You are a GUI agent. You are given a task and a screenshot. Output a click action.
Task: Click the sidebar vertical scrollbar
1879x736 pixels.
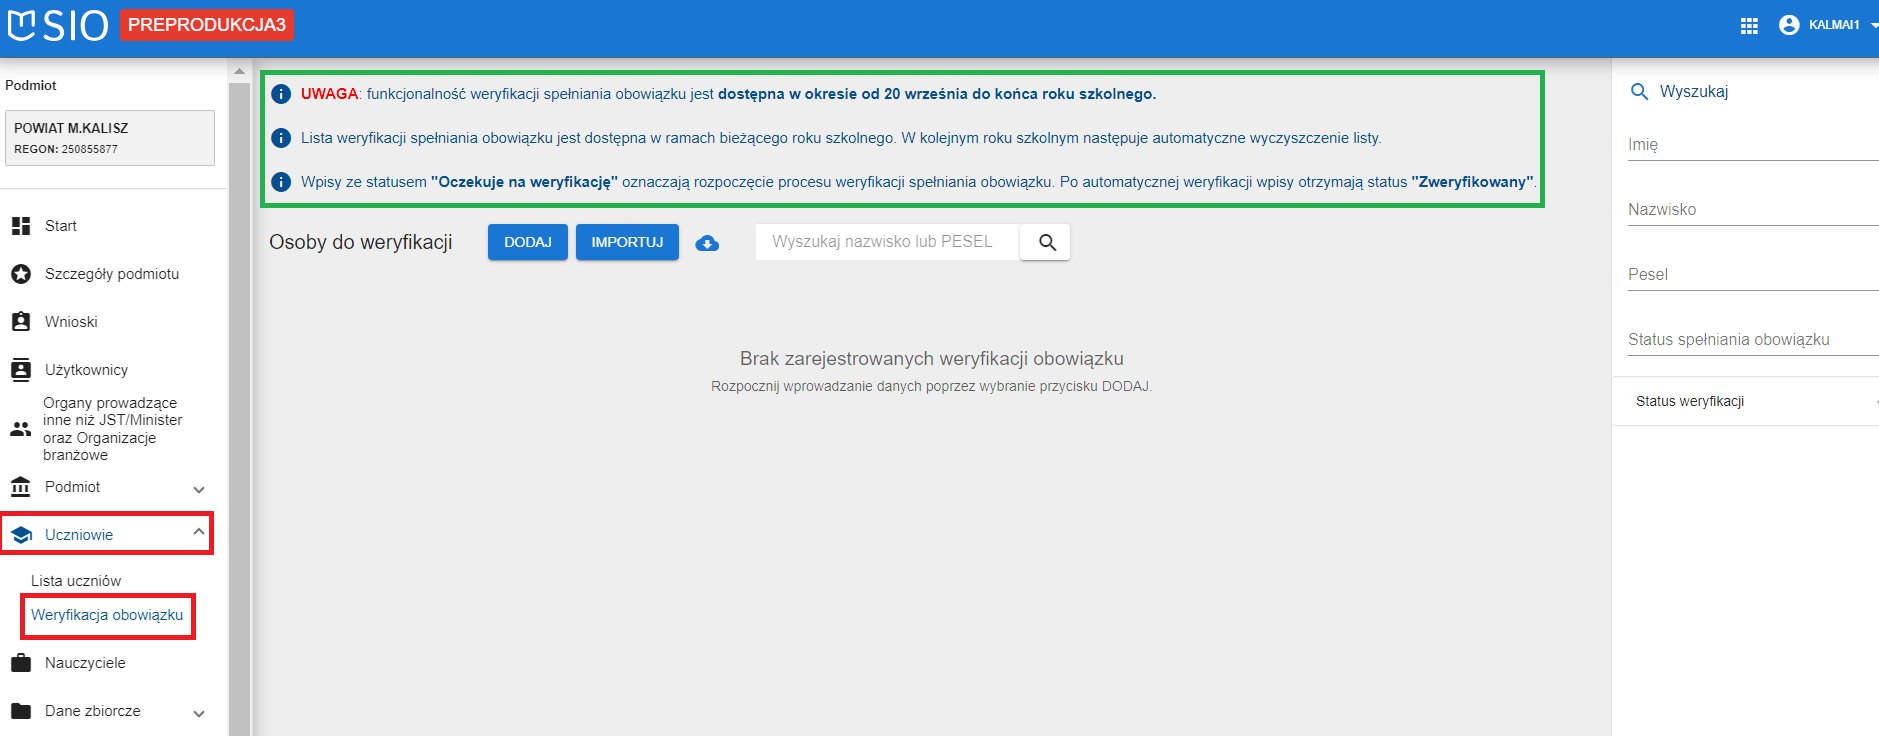[239, 400]
